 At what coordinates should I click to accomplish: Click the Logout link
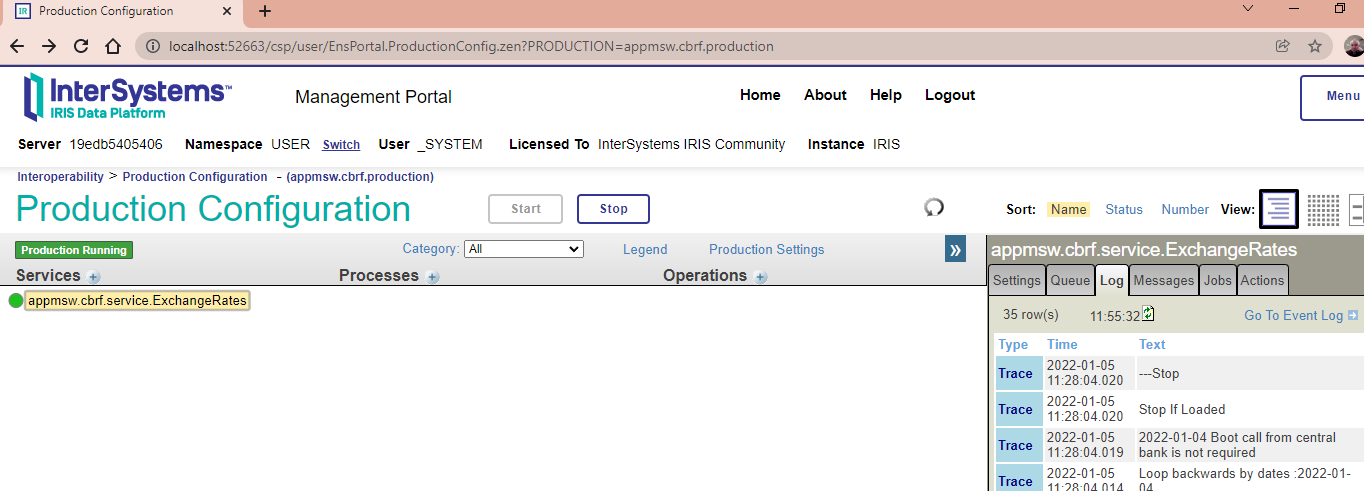click(x=950, y=95)
